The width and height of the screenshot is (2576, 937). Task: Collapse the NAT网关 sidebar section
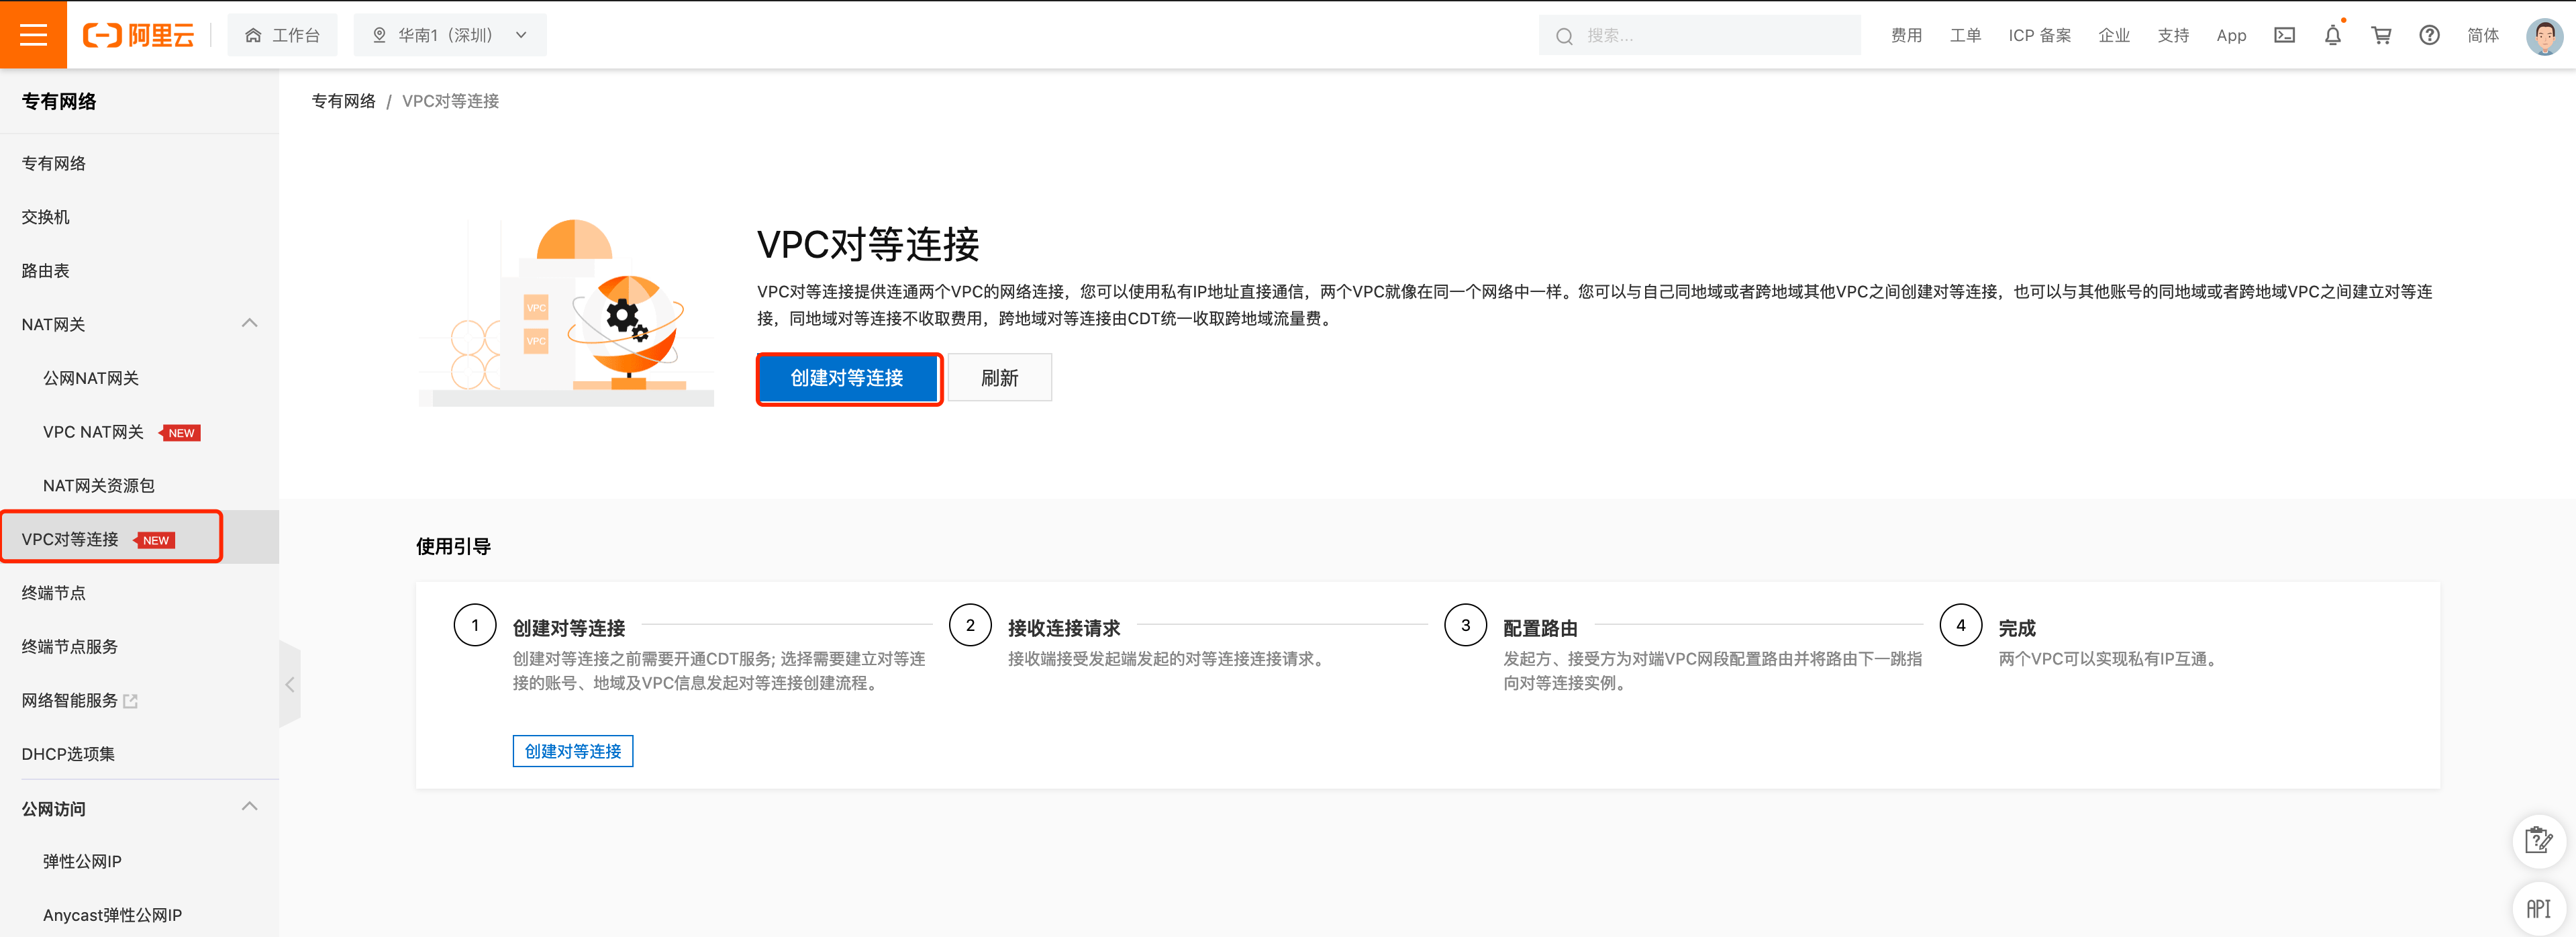(x=249, y=323)
